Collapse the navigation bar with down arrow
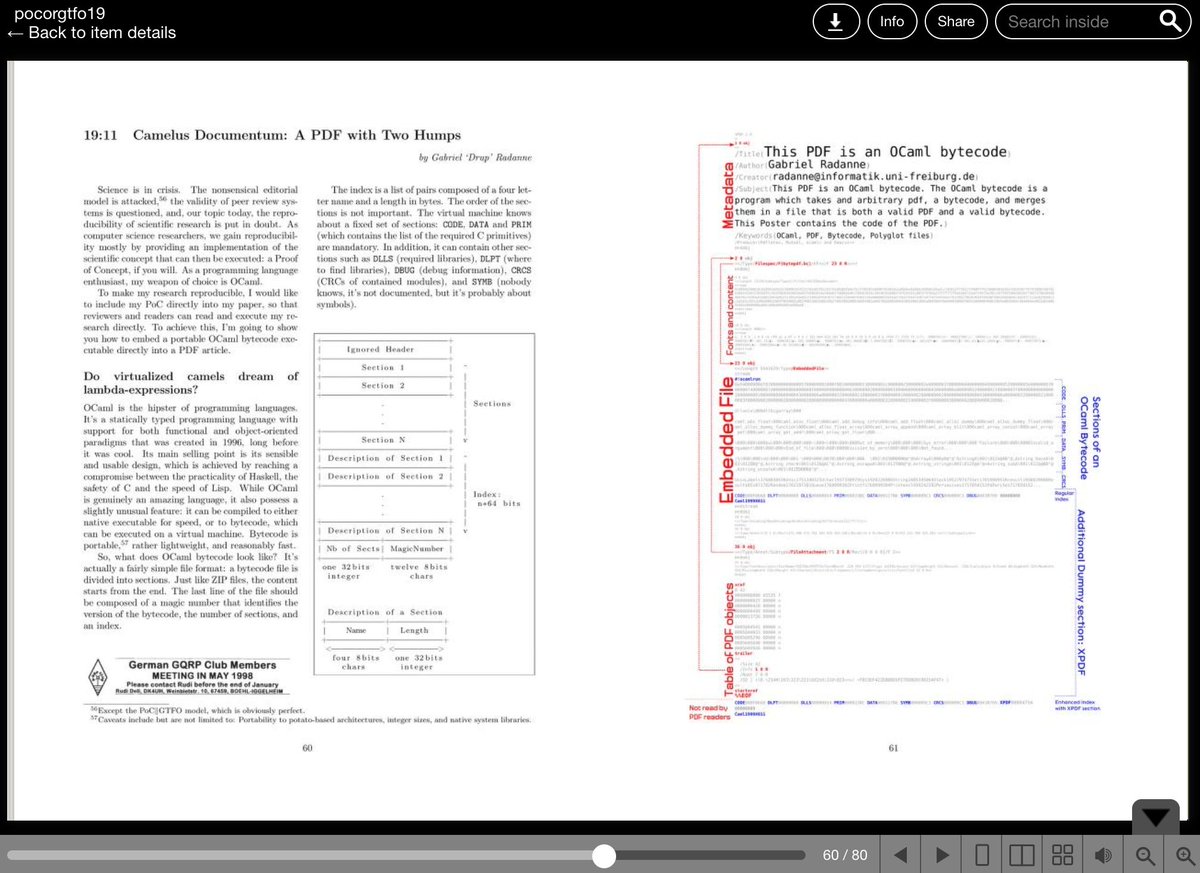The width and height of the screenshot is (1200, 873). point(1155,818)
